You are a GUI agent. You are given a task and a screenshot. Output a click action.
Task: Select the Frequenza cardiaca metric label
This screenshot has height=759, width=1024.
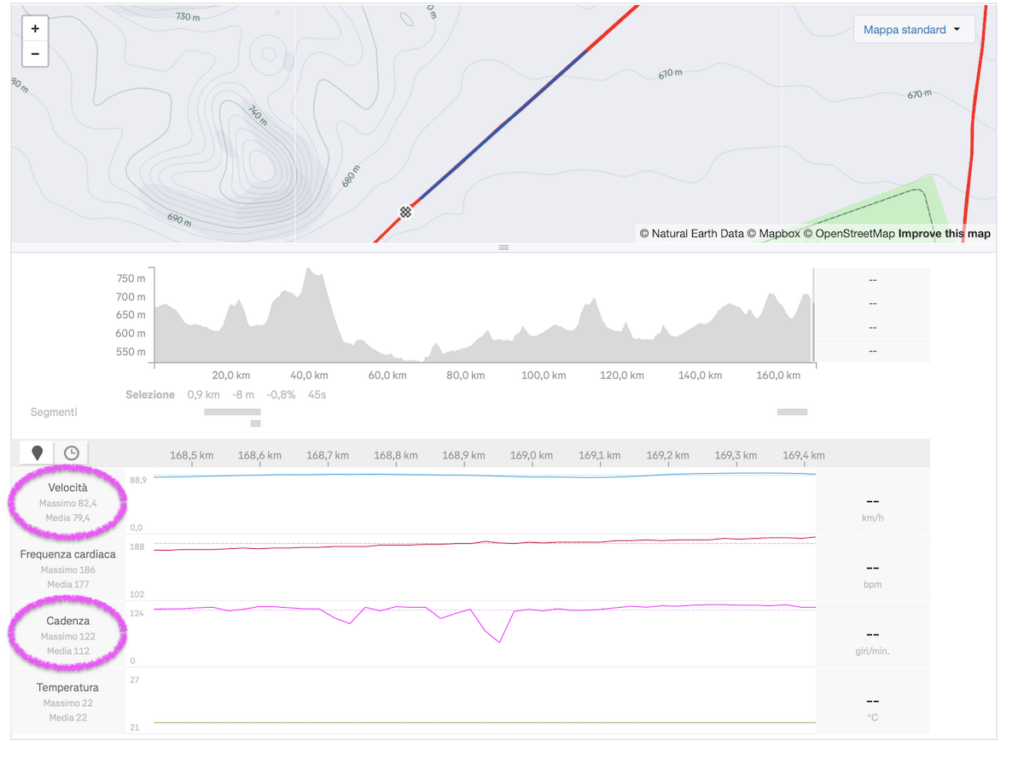pyautogui.click(x=68, y=554)
